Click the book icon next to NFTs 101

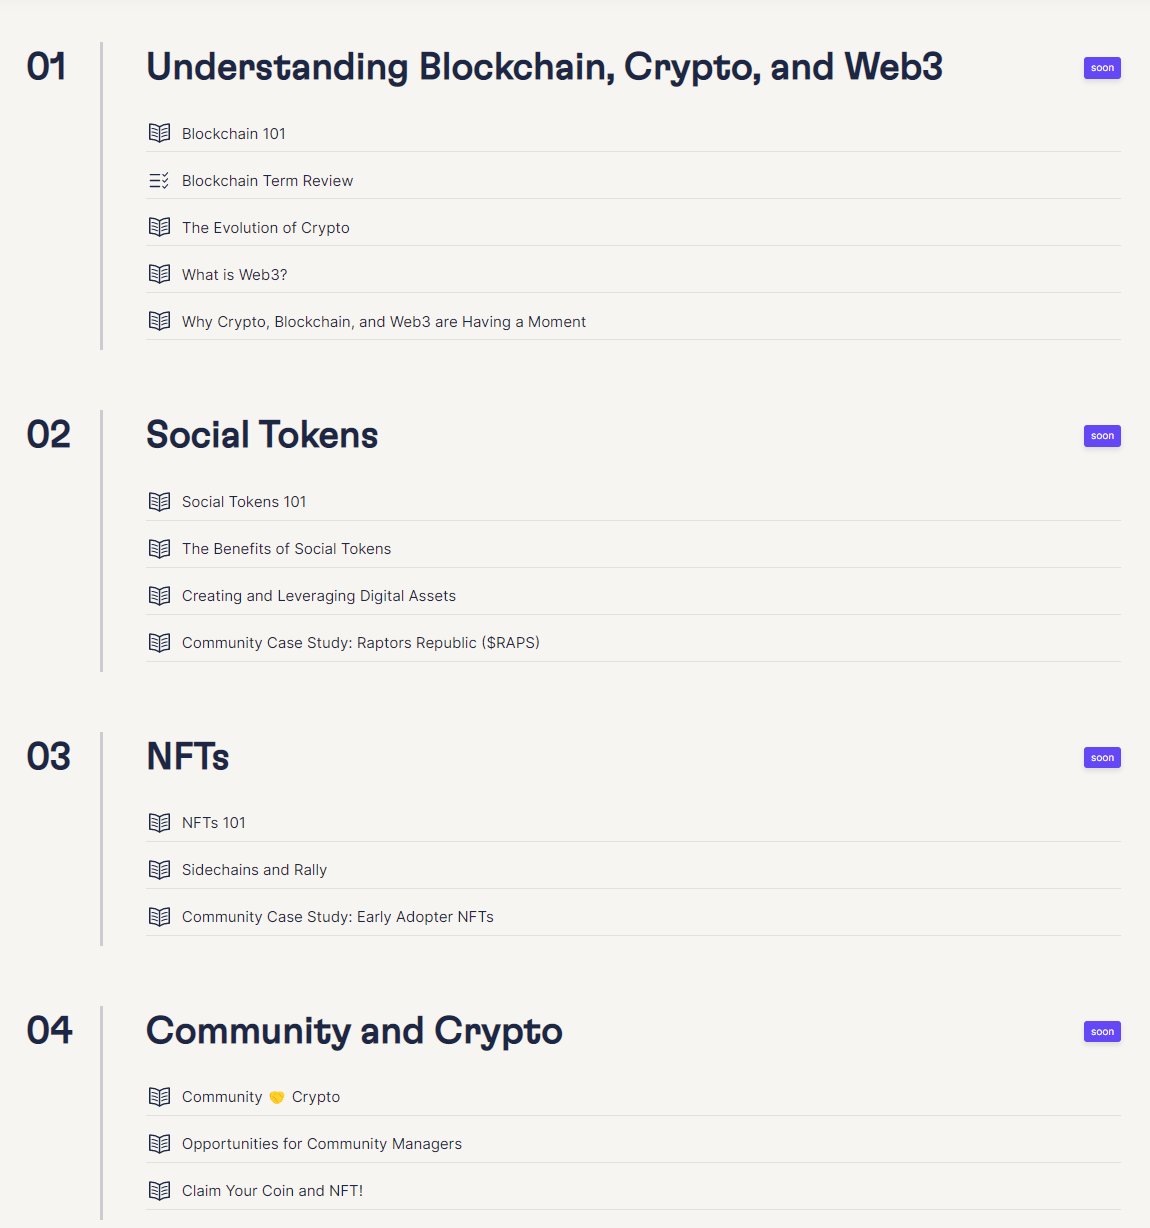point(159,822)
